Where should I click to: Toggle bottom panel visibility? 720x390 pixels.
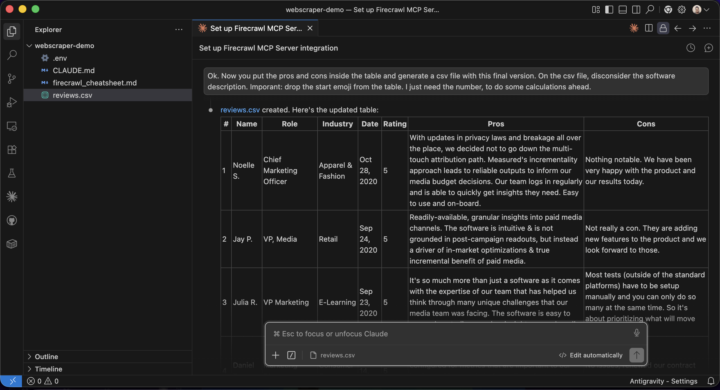[623, 9]
